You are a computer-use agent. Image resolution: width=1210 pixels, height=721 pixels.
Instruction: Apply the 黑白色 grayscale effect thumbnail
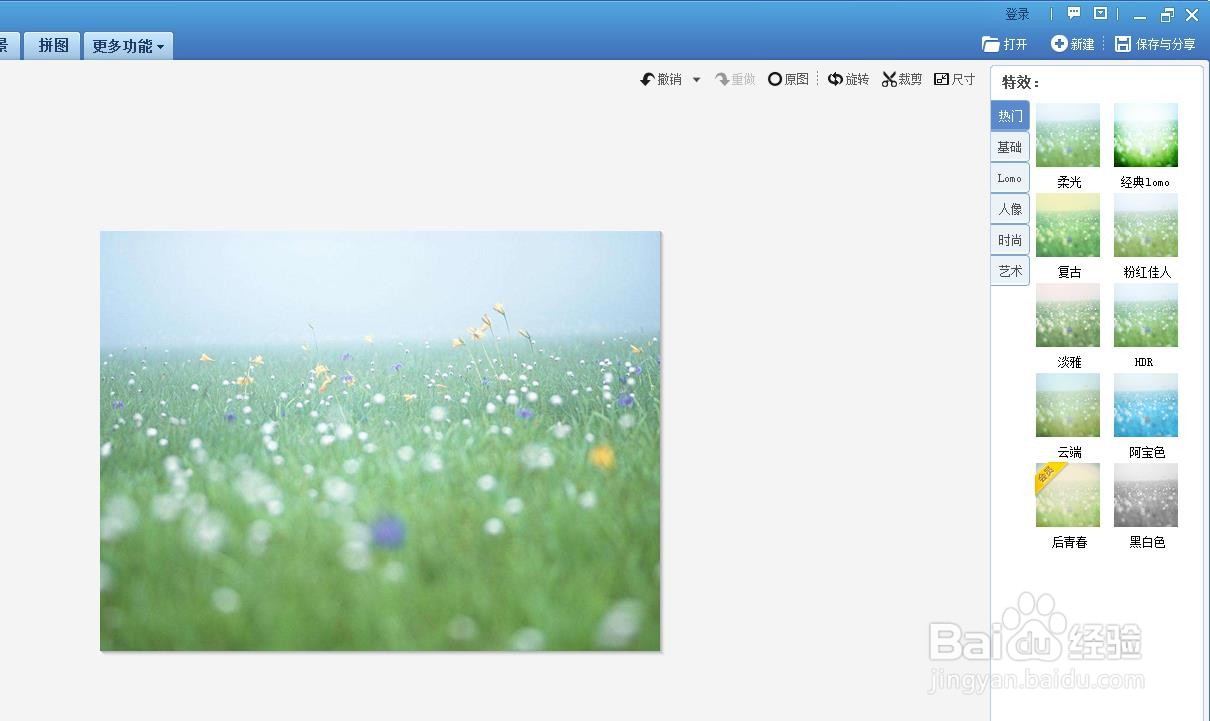coord(1146,495)
